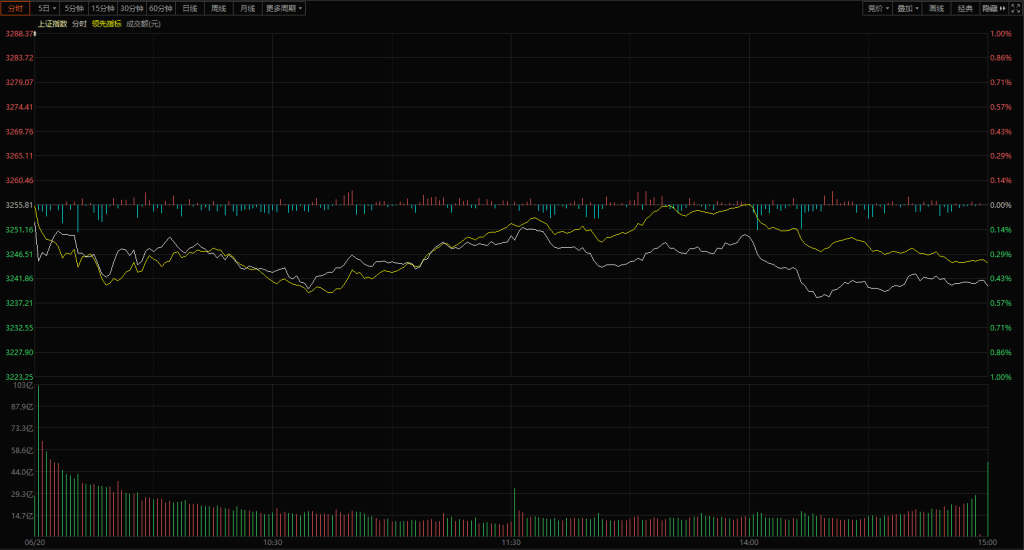Show the 日线 daily chart
1024x550 pixels.
point(190,8)
